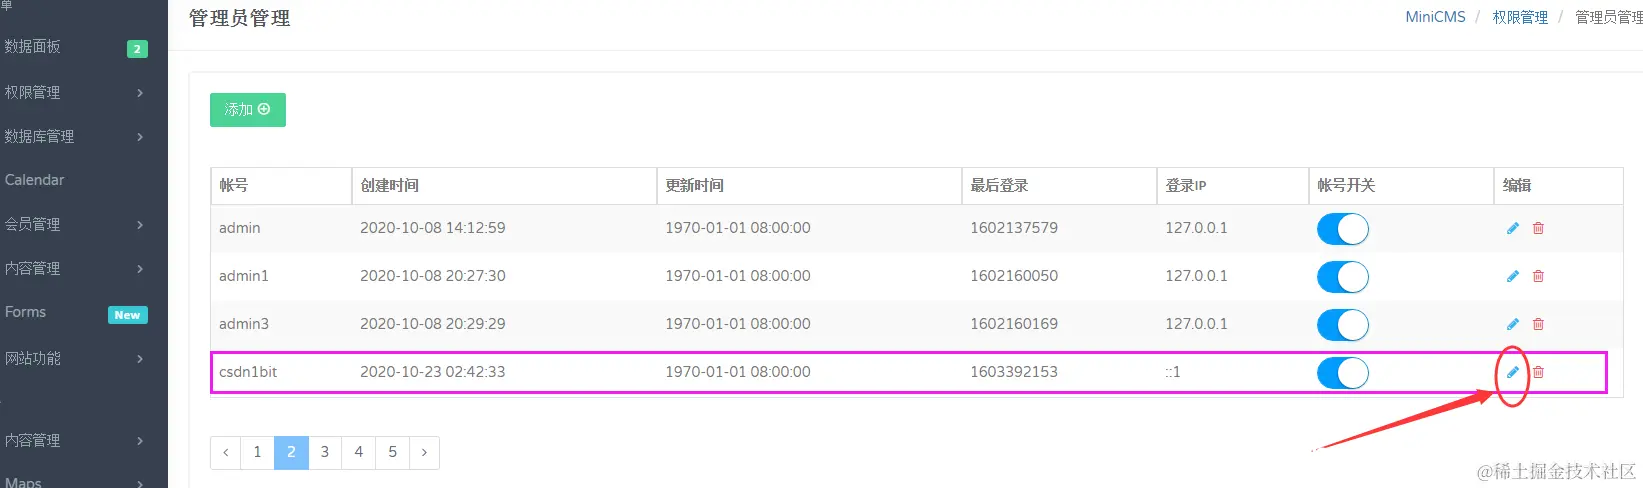Toggle account switch for csdn1bit
1643x488 pixels.
1342,373
